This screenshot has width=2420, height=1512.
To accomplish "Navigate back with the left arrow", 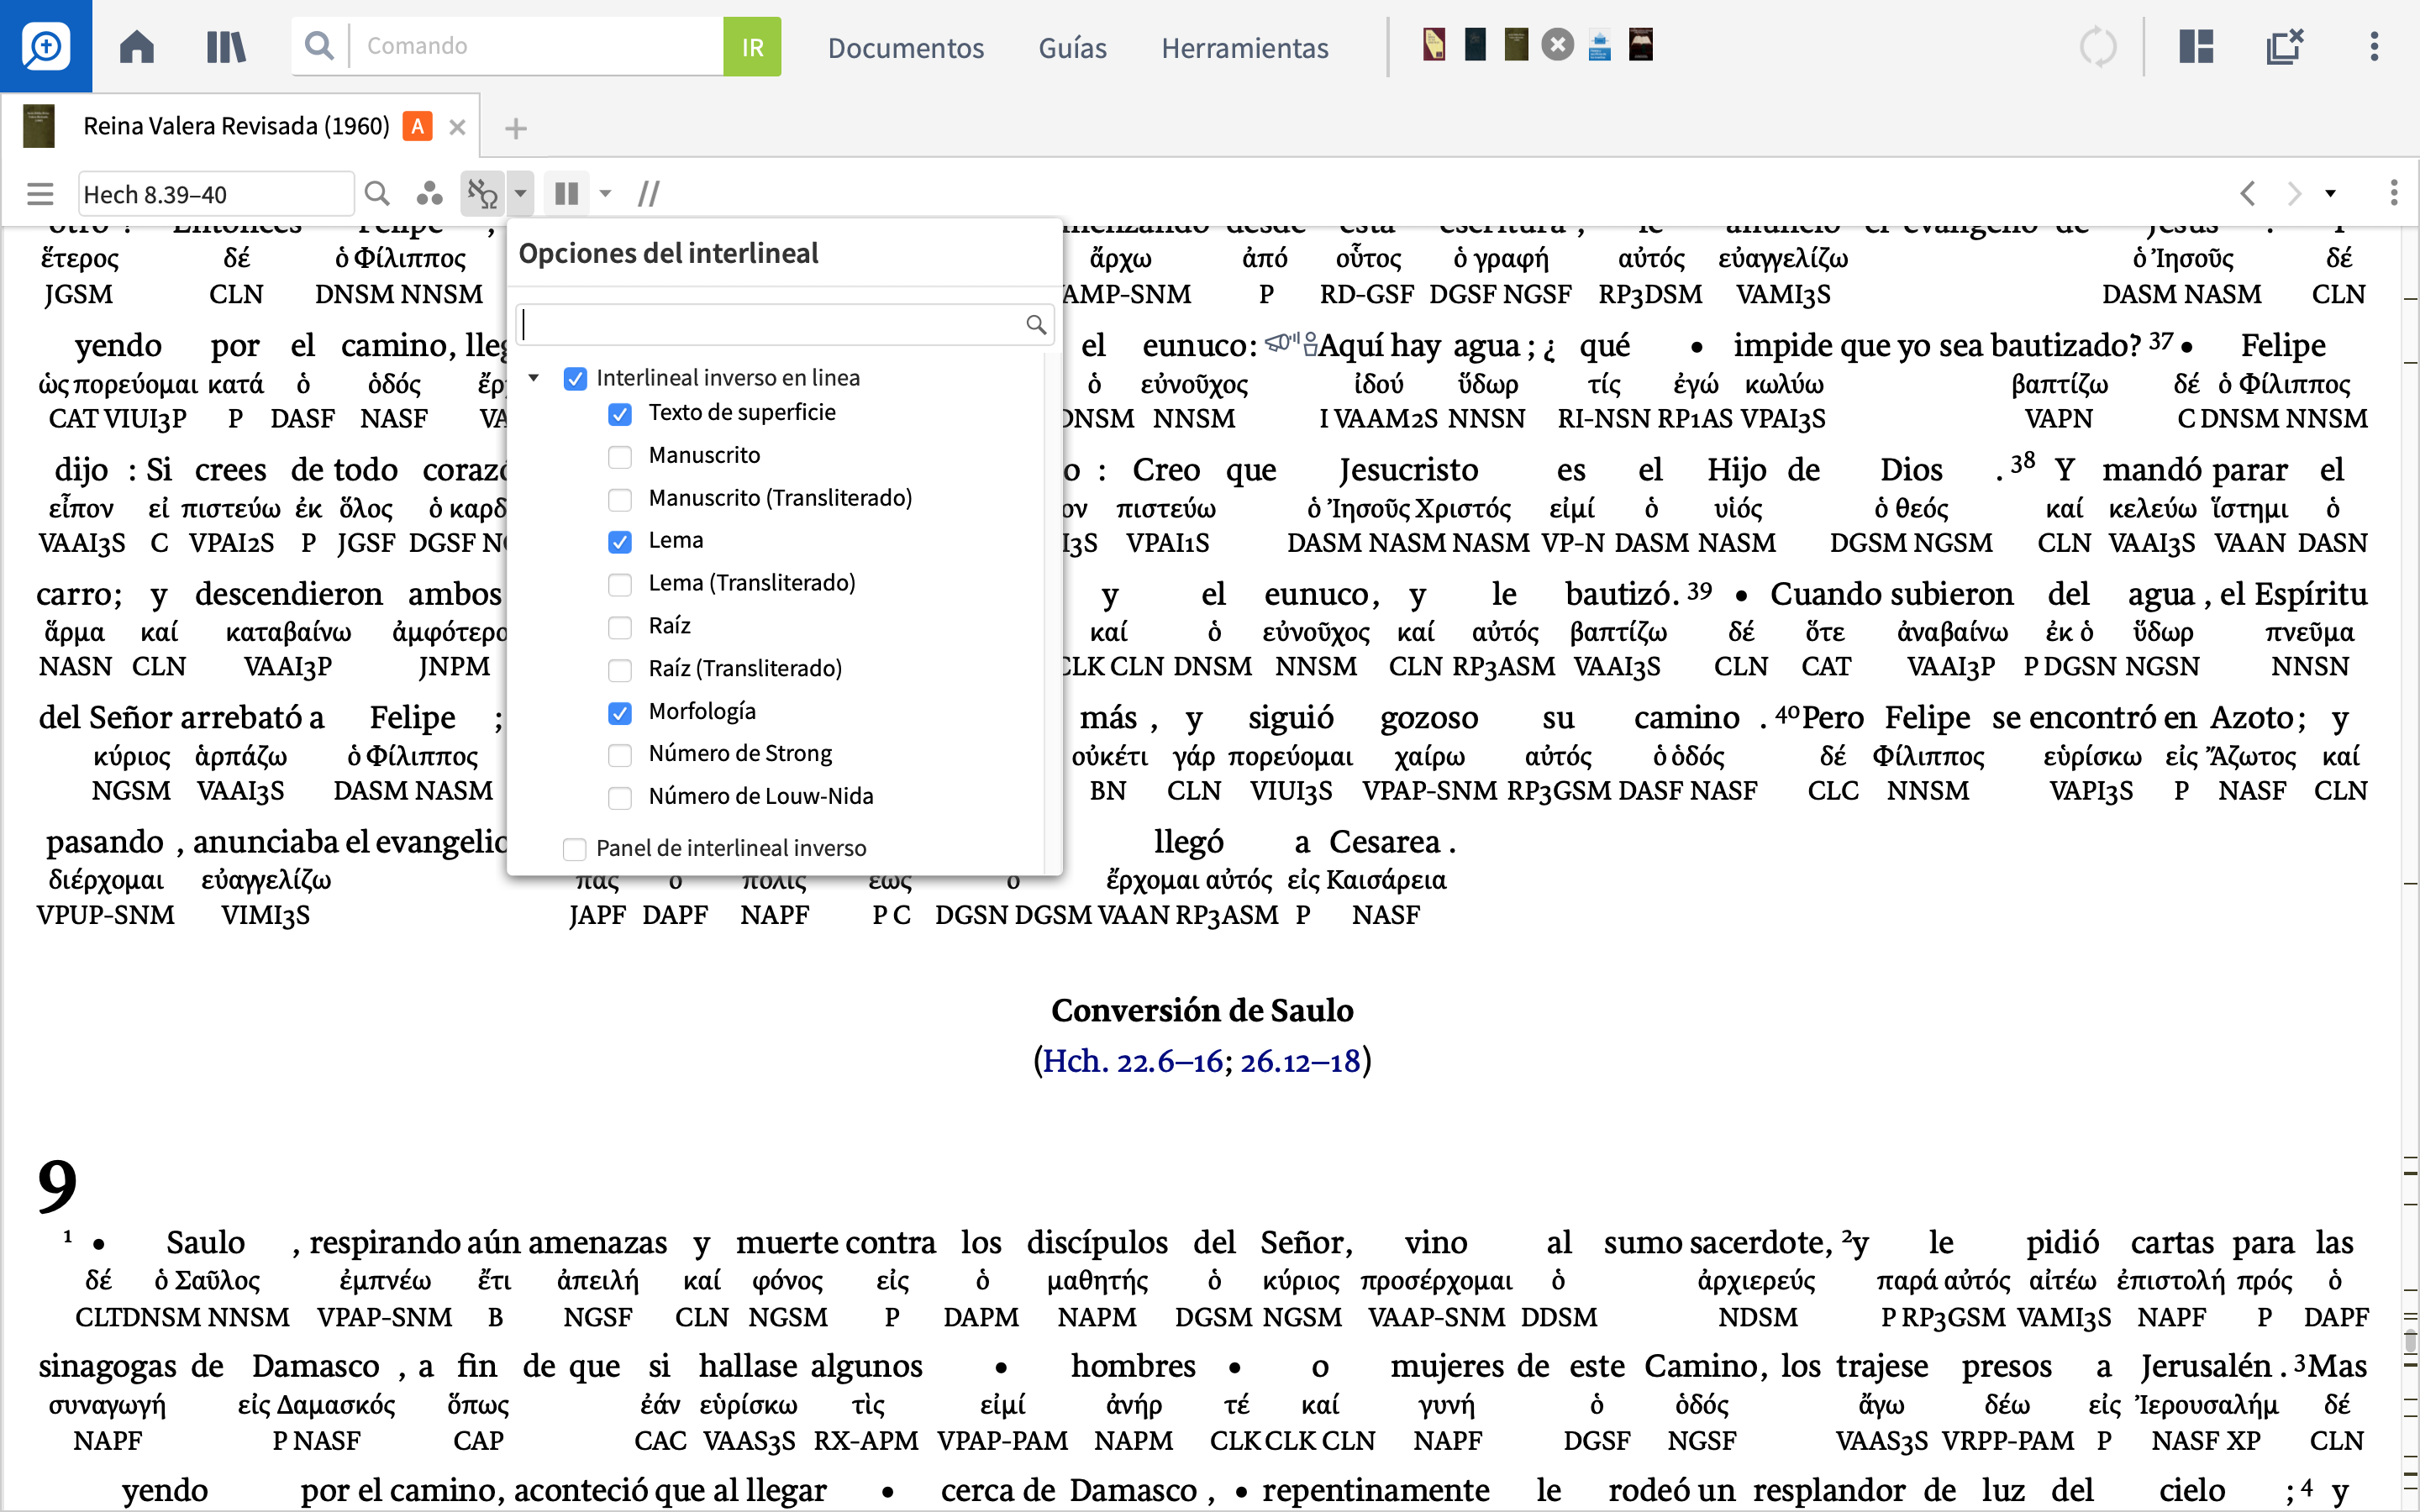I will pyautogui.click(x=2248, y=193).
